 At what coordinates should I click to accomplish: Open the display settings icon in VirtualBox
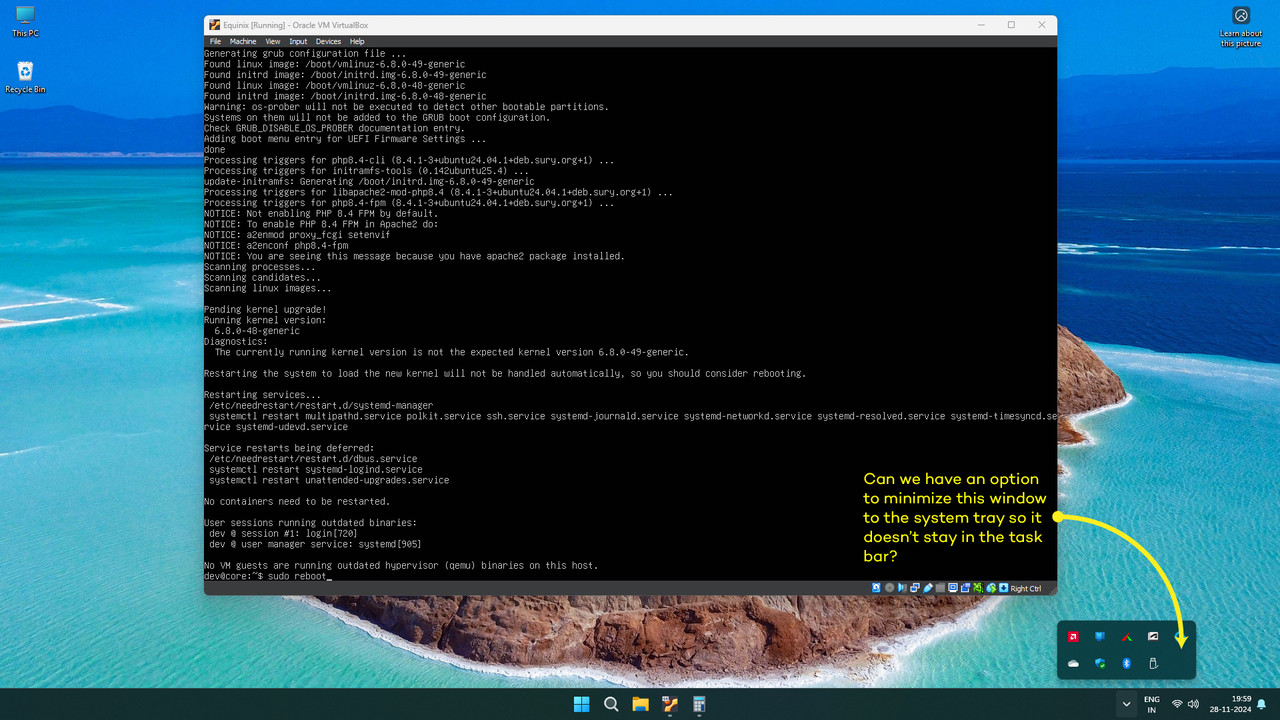point(953,588)
